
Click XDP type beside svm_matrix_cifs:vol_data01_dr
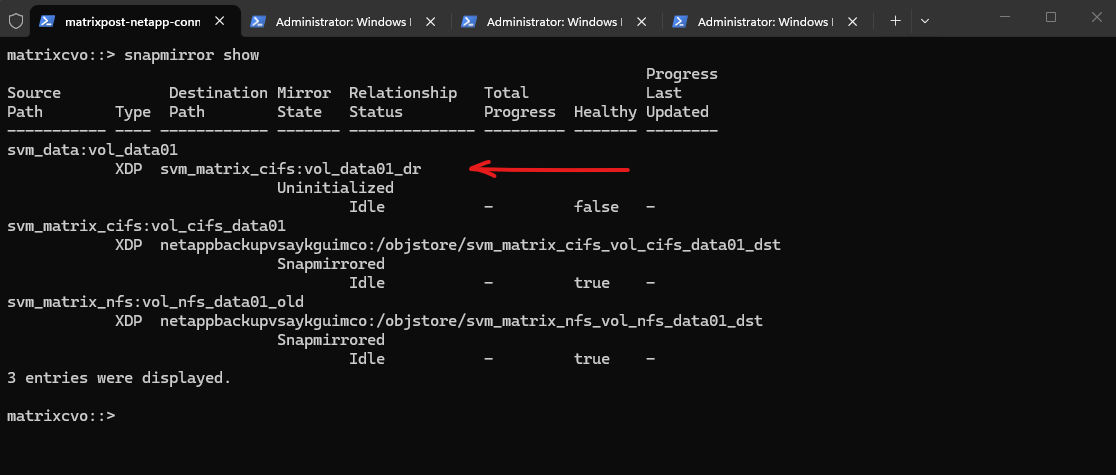[128, 169]
